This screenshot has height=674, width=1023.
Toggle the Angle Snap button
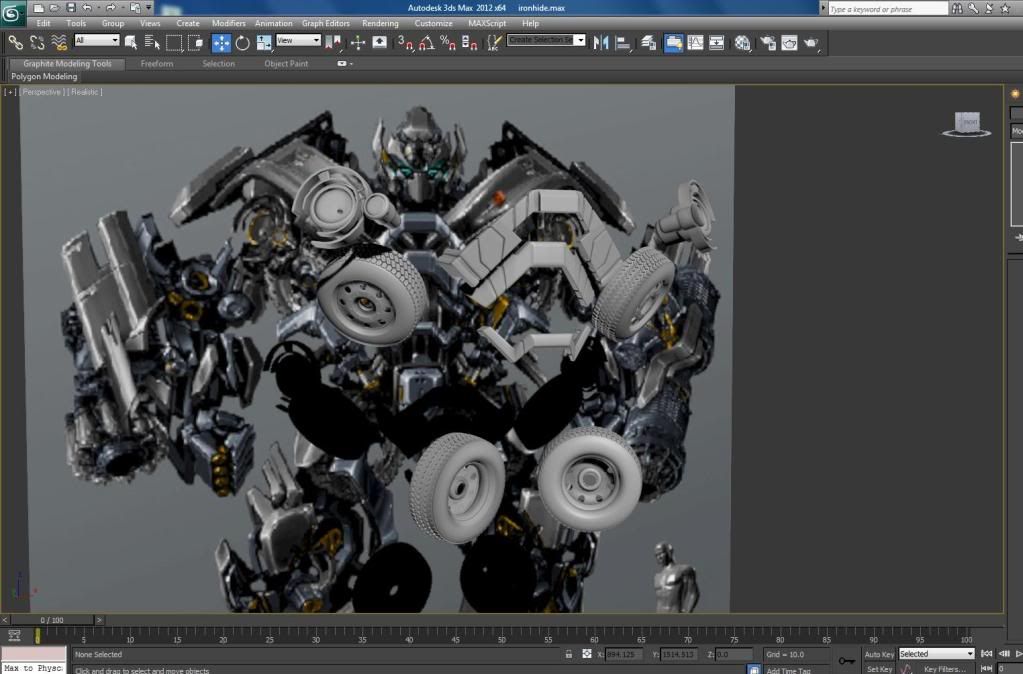(x=427, y=43)
